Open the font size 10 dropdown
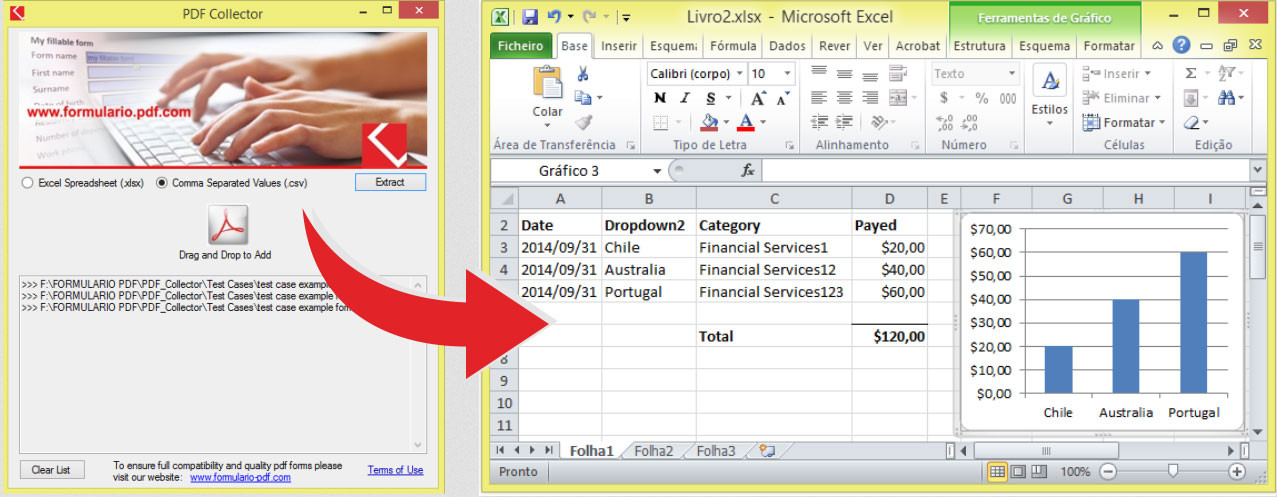The width and height of the screenshot is (1277, 497). [x=788, y=74]
